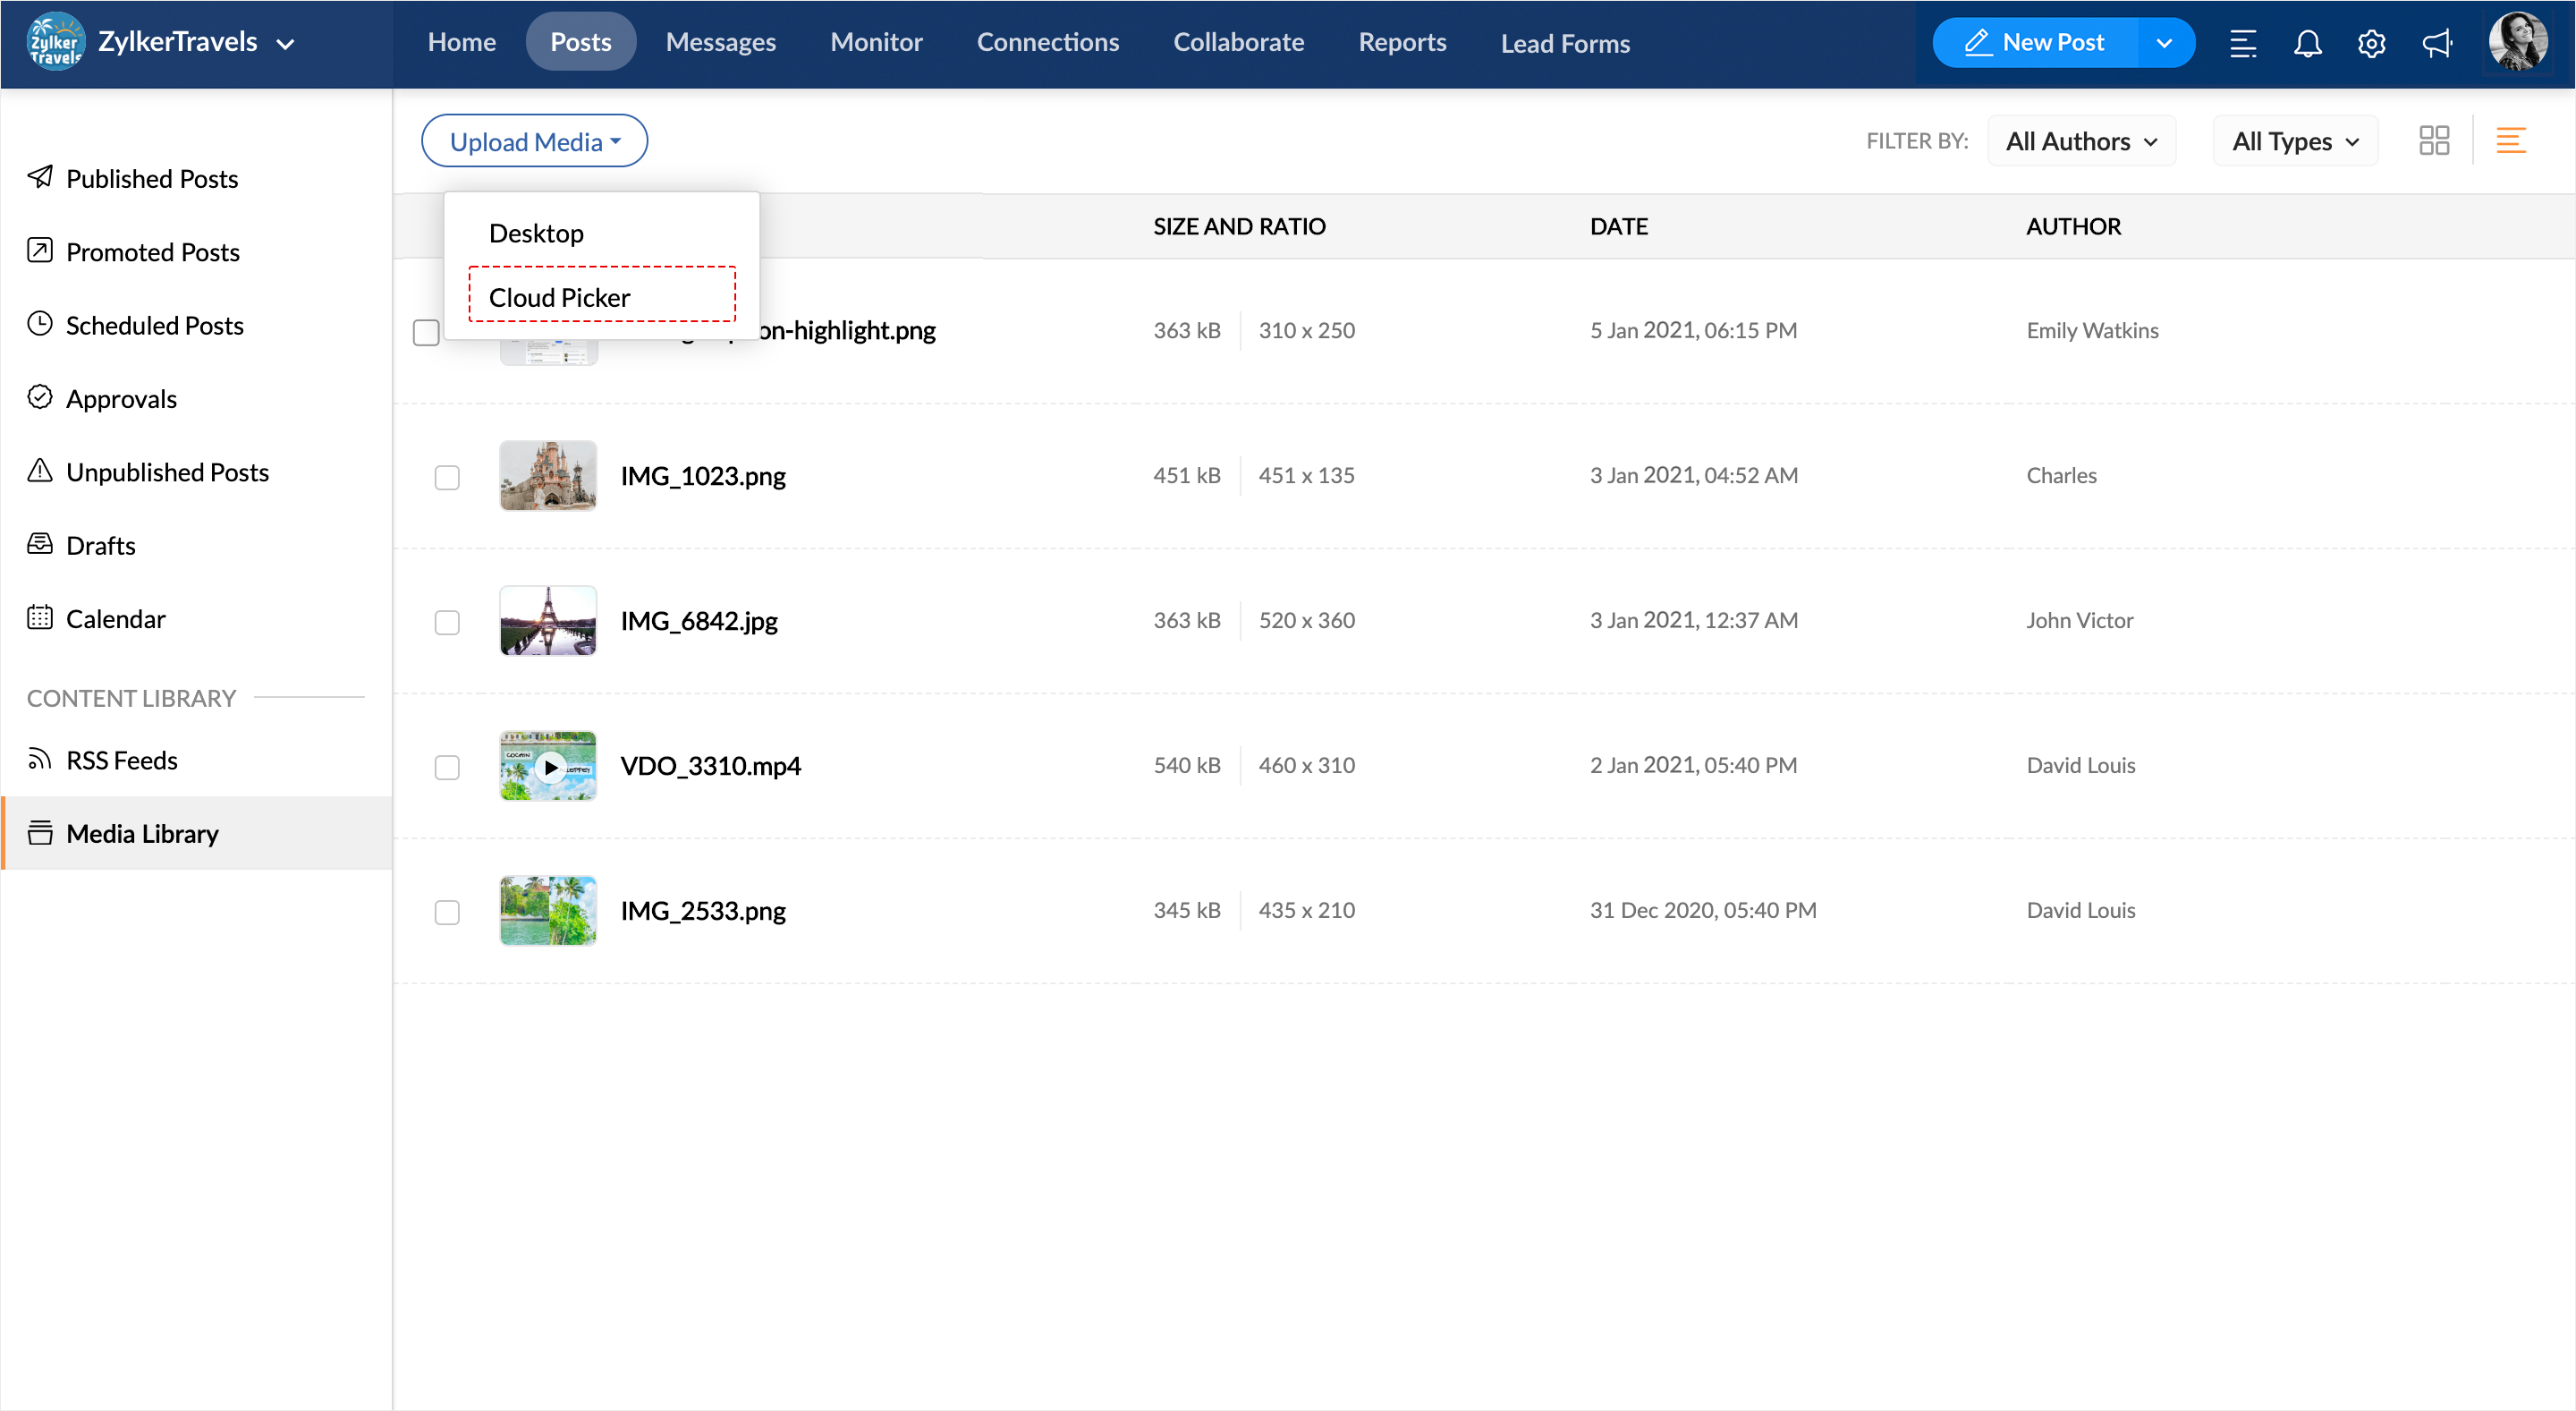The width and height of the screenshot is (2576, 1411).
Task: Select the VDO_3310.mp4 row checkbox
Action: click(447, 767)
